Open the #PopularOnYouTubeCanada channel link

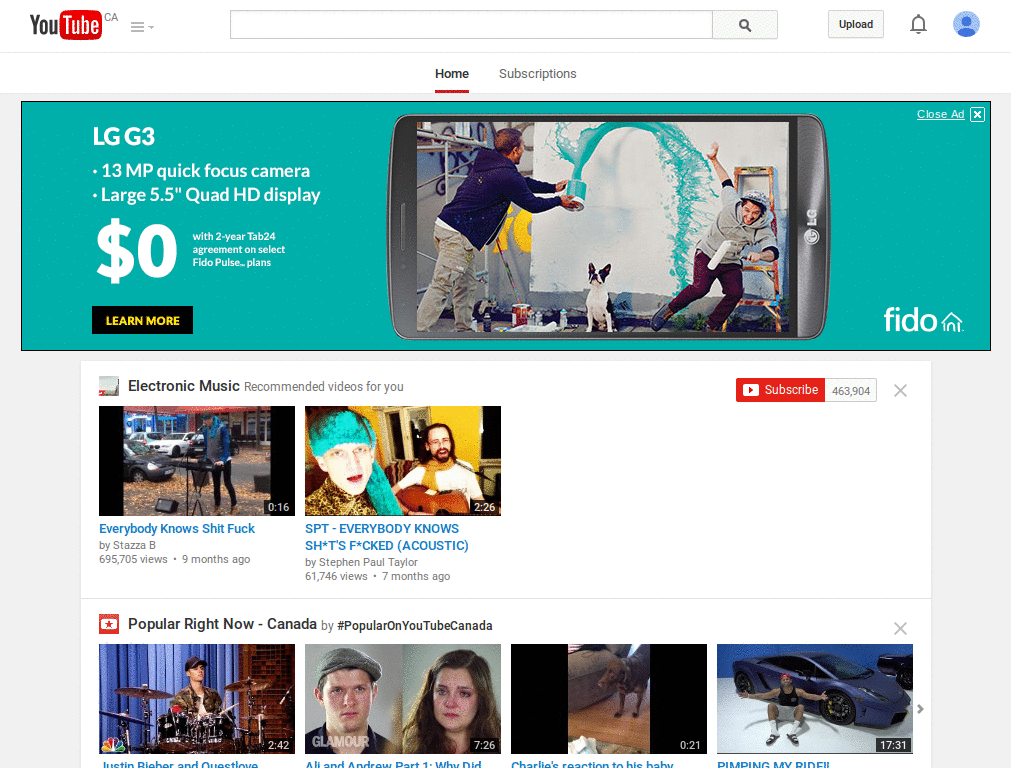415,626
